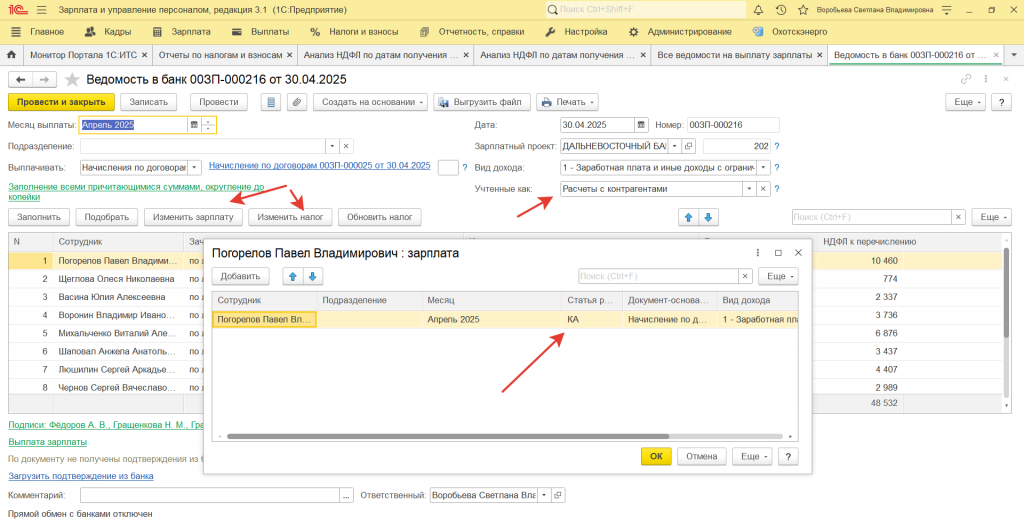Image resolution: width=1024 pixels, height=527 pixels.
Task: Click horizontal scrollbar in зарплата dialog
Action: tap(447, 436)
